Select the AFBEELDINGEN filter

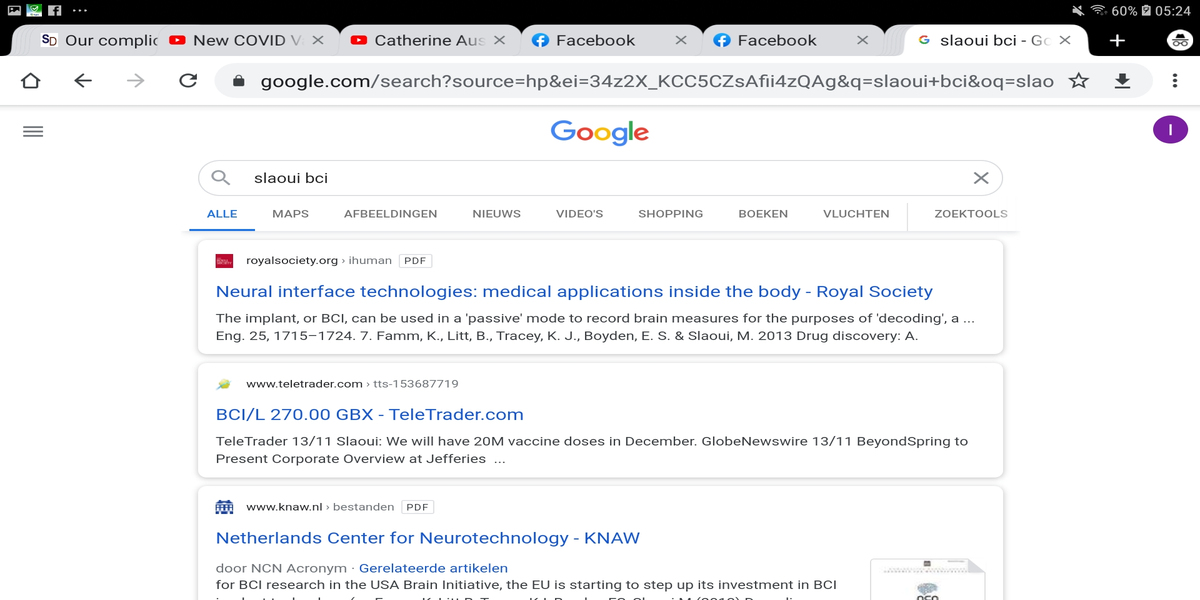(x=390, y=213)
